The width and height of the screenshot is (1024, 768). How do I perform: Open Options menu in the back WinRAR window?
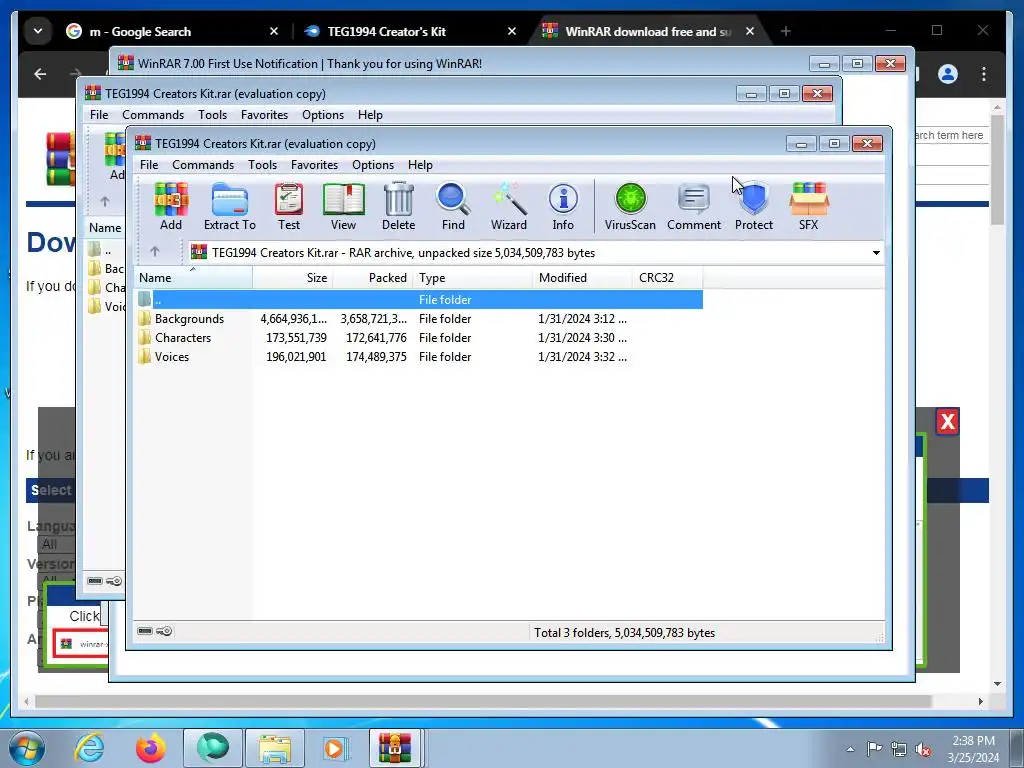click(x=323, y=115)
